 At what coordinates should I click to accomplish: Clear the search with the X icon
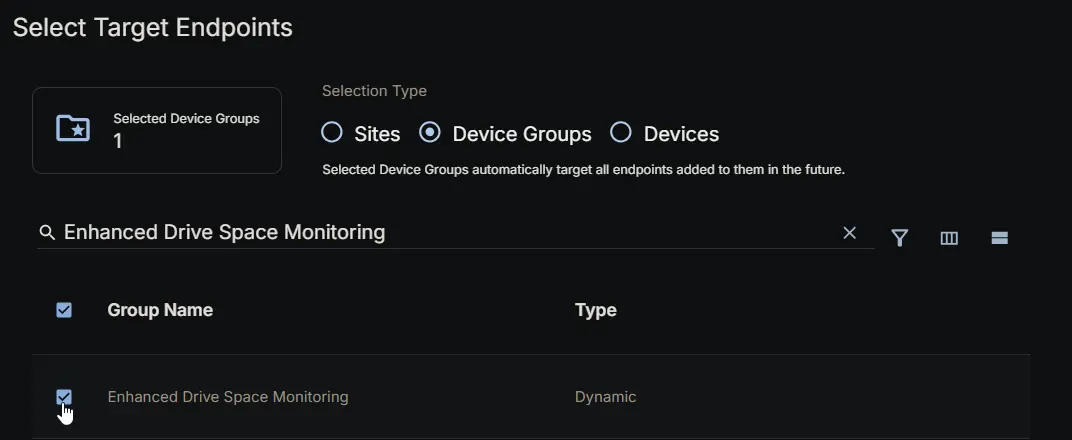pos(849,233)
